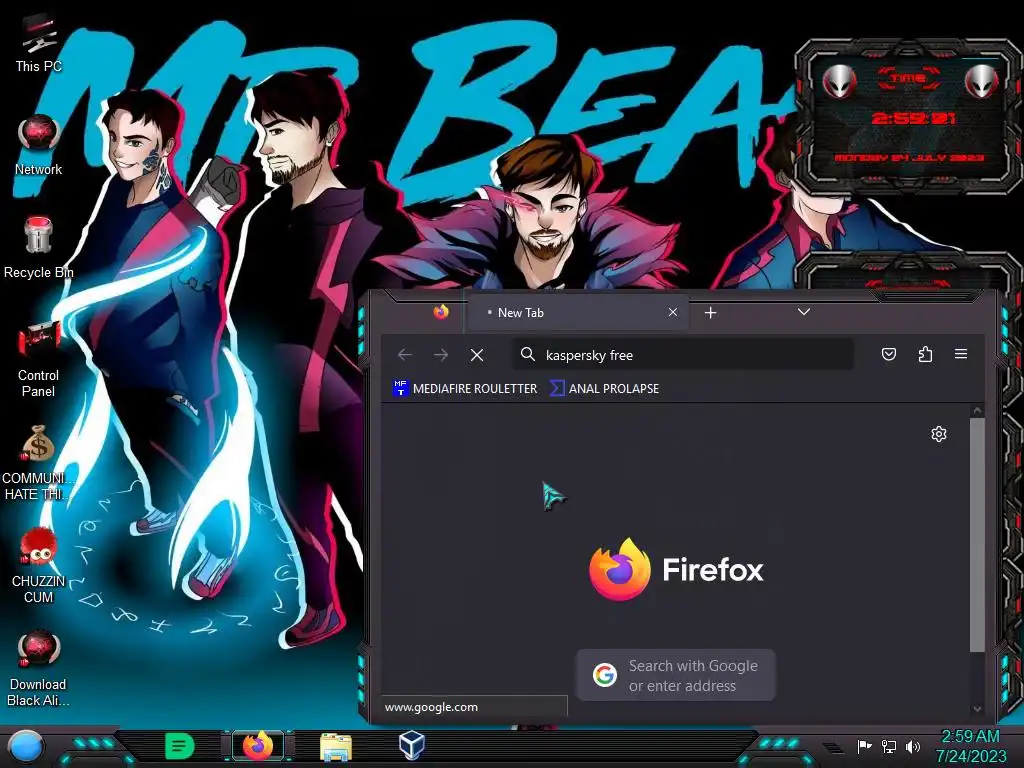This screenshot has width=1024, height=768.
Task: Click the address bar containing kaspersky free
Action: [683, 355]
